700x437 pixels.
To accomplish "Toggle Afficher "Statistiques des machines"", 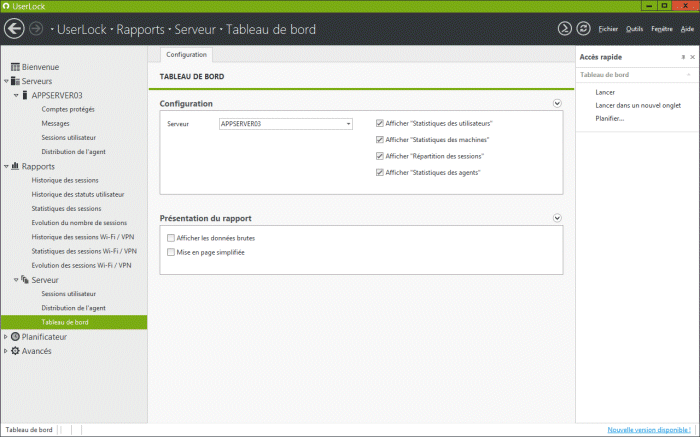I will point(379,140).
